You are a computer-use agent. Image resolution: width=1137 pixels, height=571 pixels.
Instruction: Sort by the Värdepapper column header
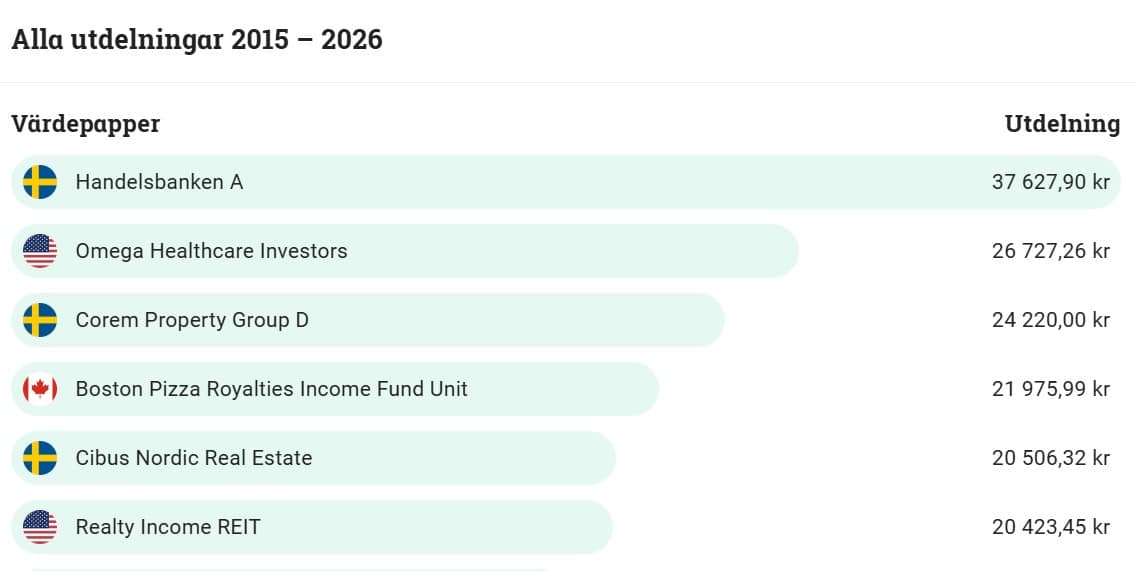click(86, 124)
